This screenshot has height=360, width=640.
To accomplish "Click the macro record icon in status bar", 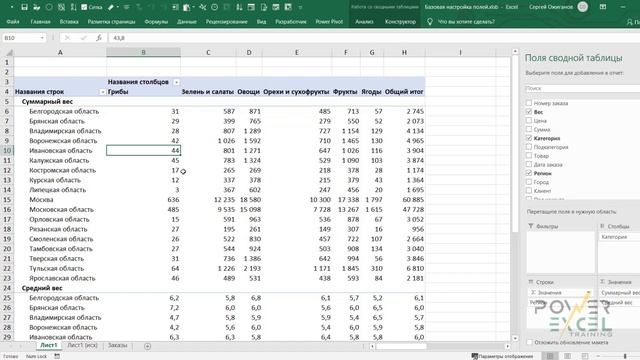I will pyautogui.click(x=57, y=356).
